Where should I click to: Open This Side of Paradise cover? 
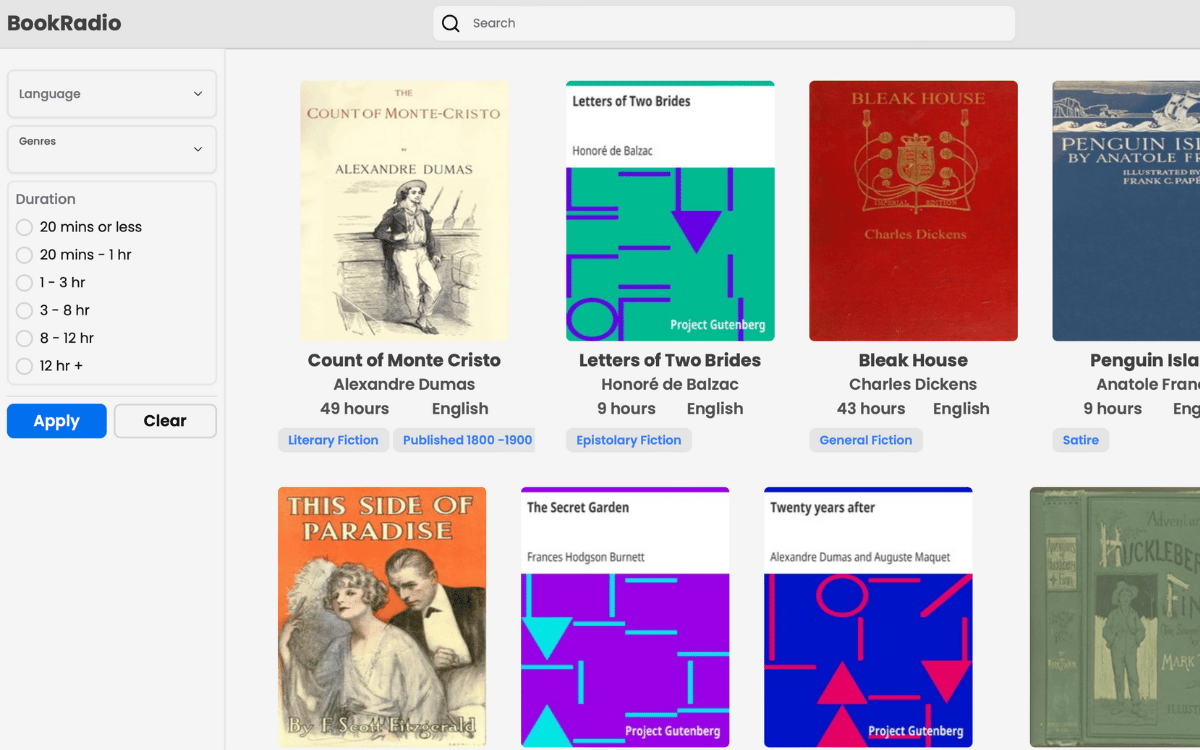click(x=382, y=617)
